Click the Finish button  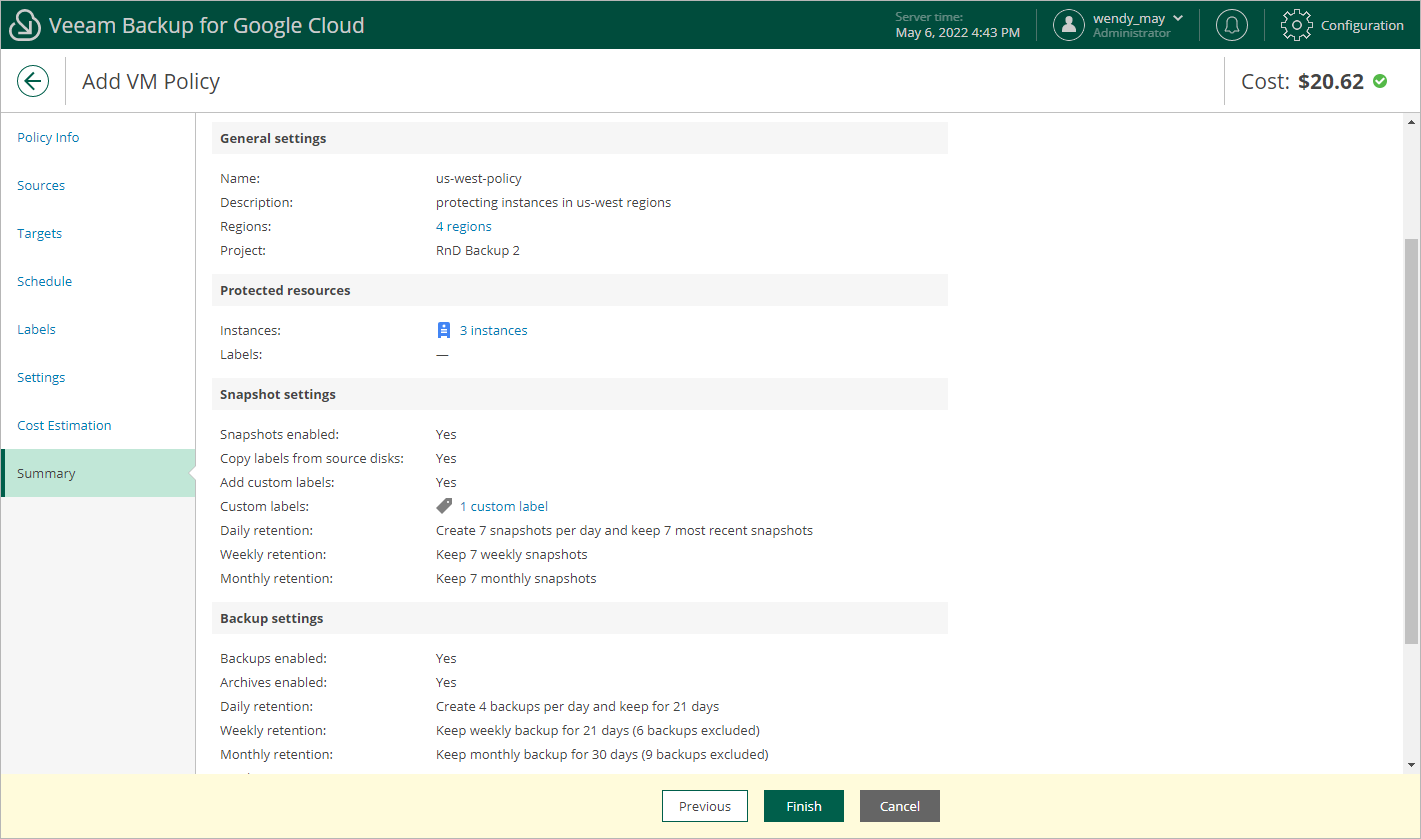(804, 806)
